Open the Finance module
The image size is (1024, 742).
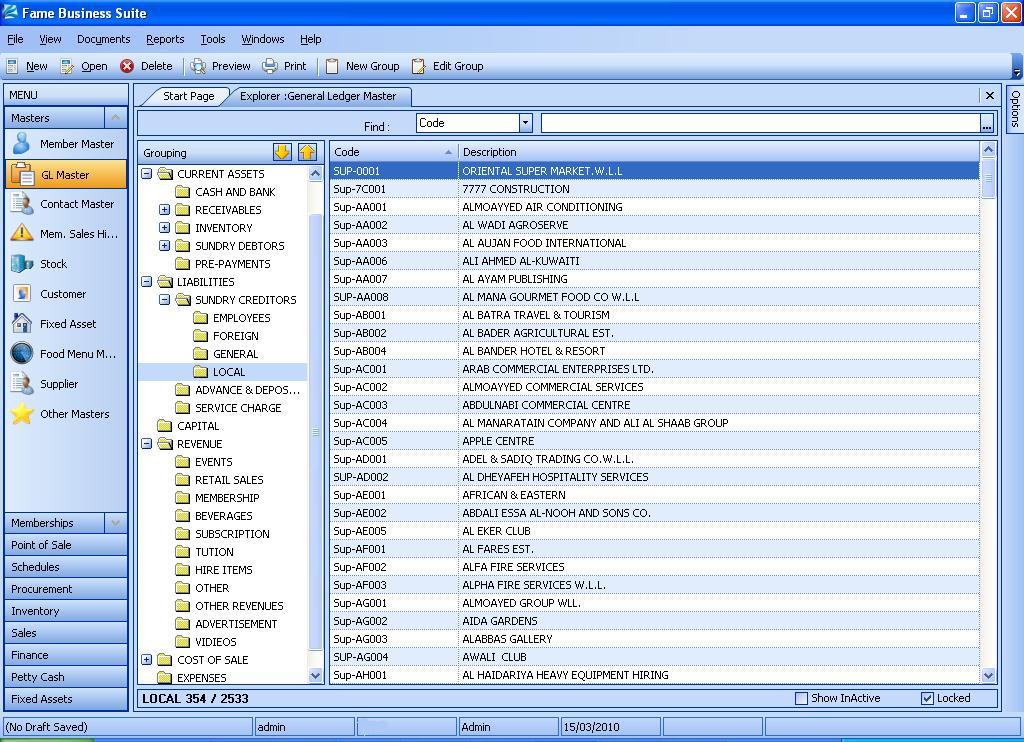pos(66,654)
